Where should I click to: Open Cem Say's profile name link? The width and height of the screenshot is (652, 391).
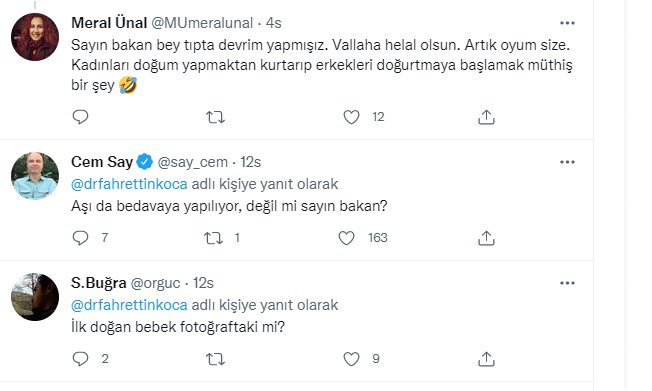(102, 162)
